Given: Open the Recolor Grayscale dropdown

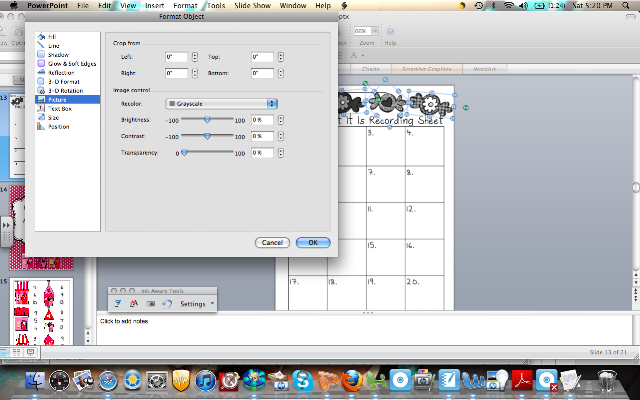Looking at the screenshot, I should tap(222, 104).
